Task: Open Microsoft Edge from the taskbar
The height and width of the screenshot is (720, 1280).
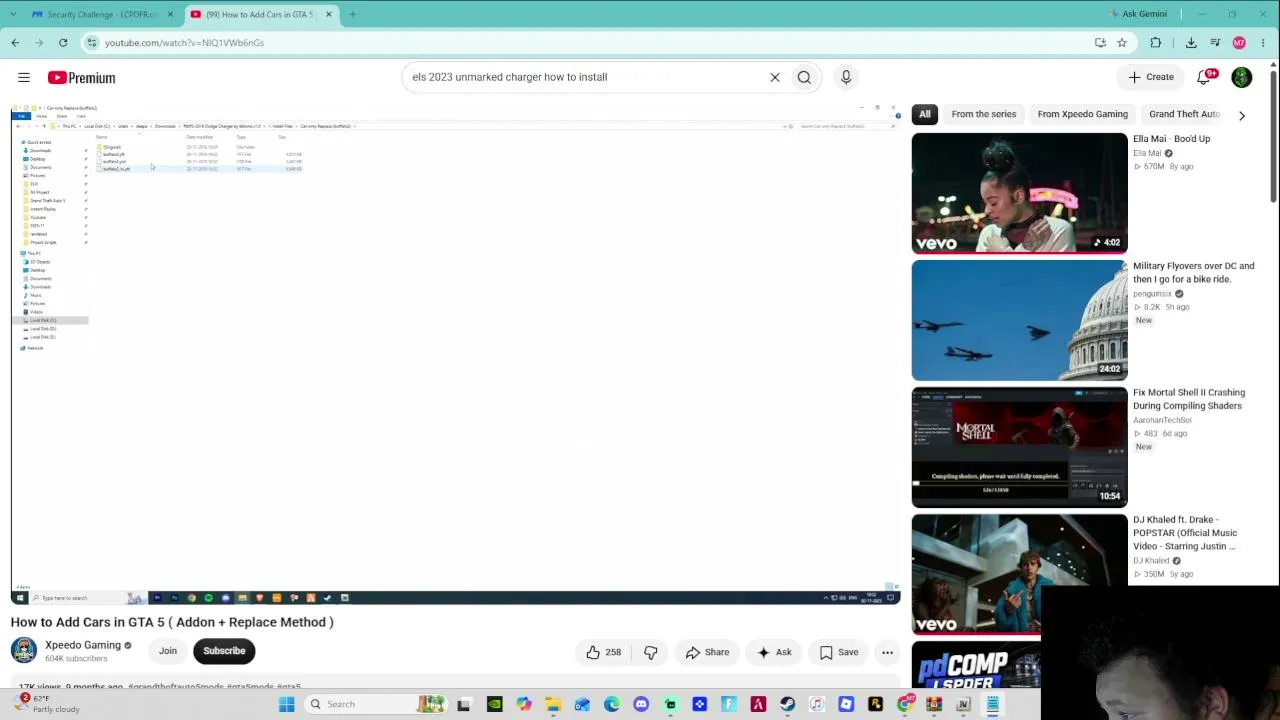Action: 612,704
